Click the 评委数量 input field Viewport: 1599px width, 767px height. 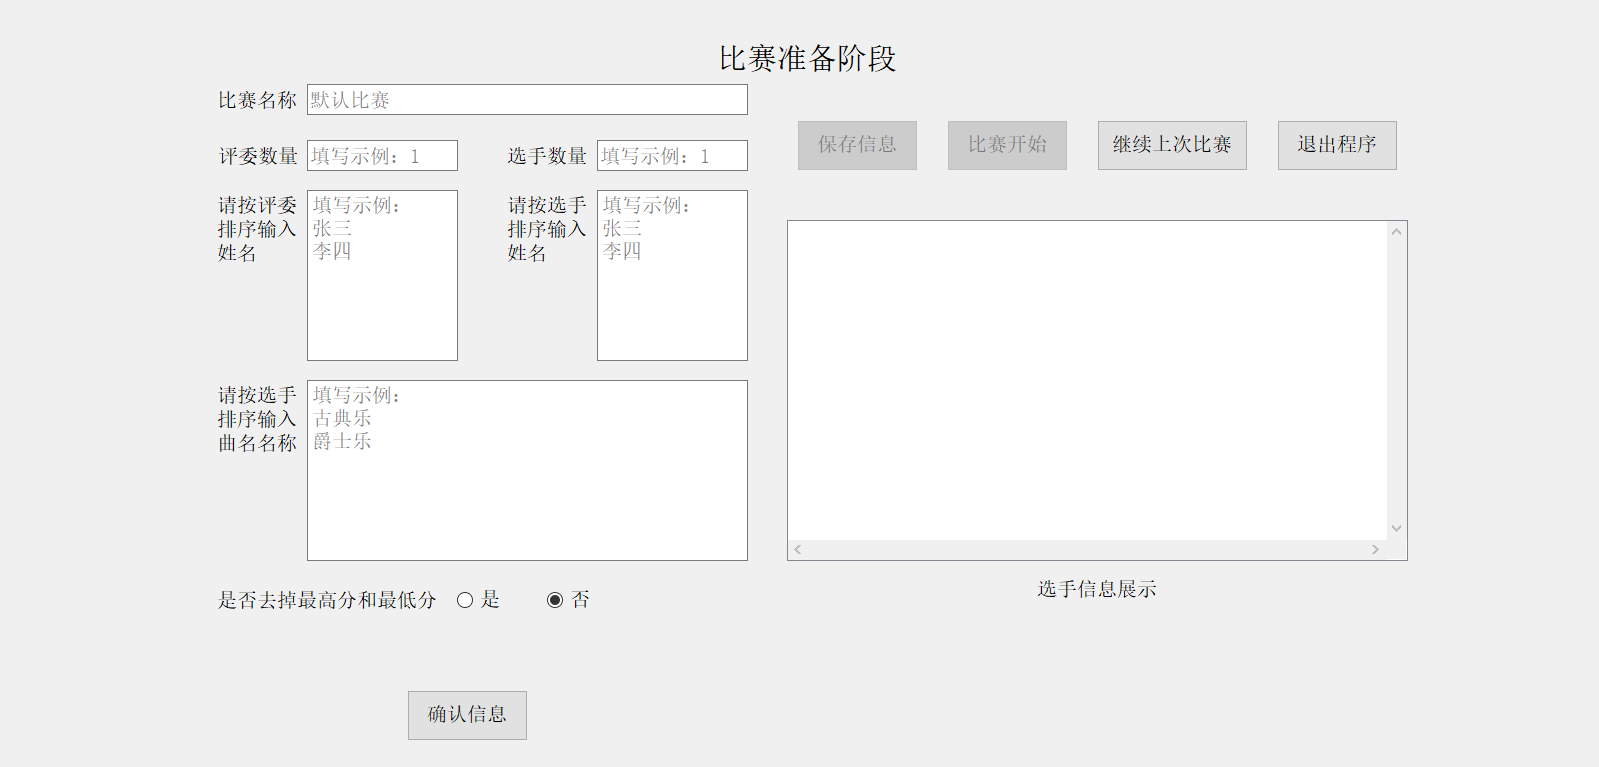coord(382,156)
